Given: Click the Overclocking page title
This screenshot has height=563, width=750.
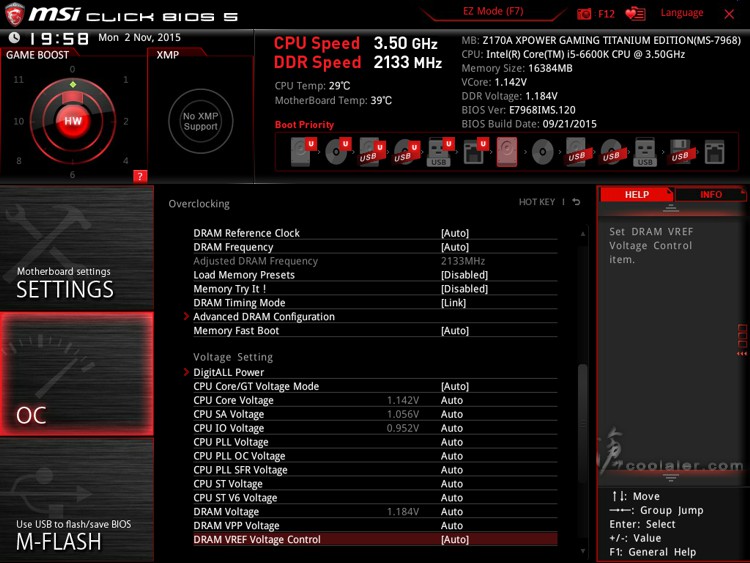Looking at the screenshot, I should [x=199, y=204].
